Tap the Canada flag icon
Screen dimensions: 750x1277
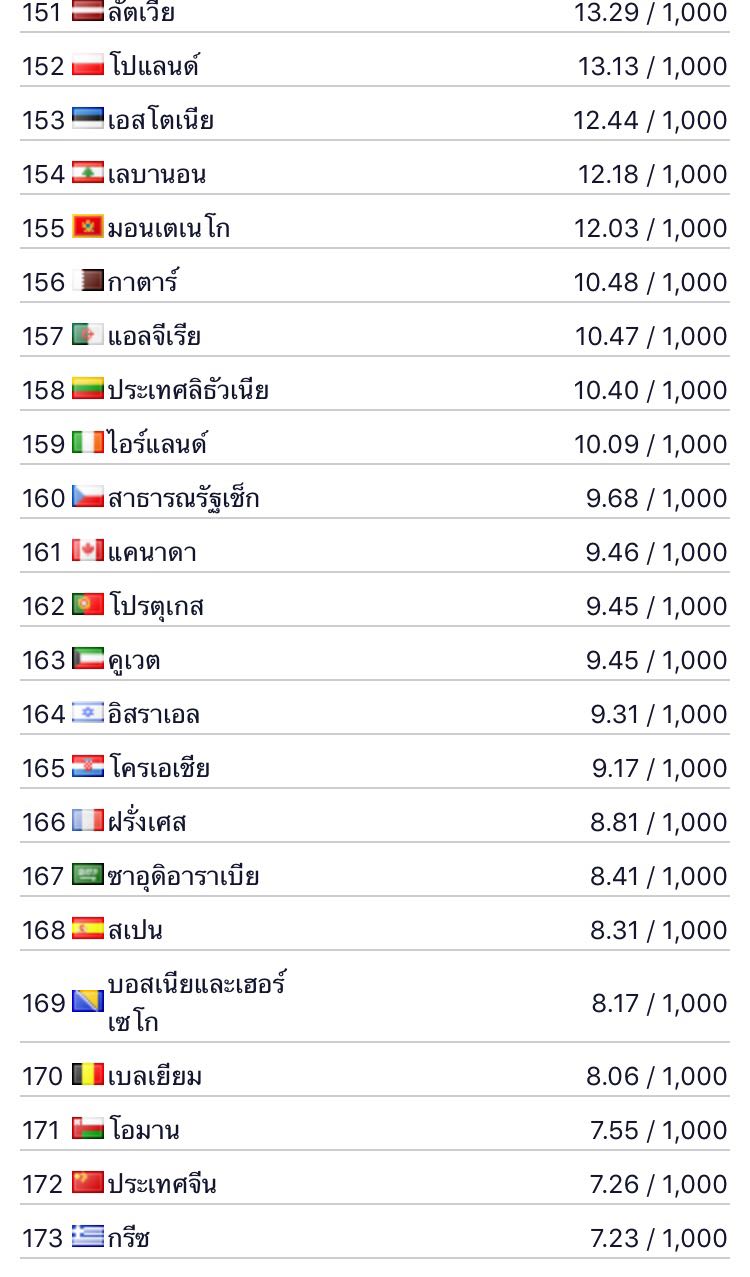tap(88, 551)
